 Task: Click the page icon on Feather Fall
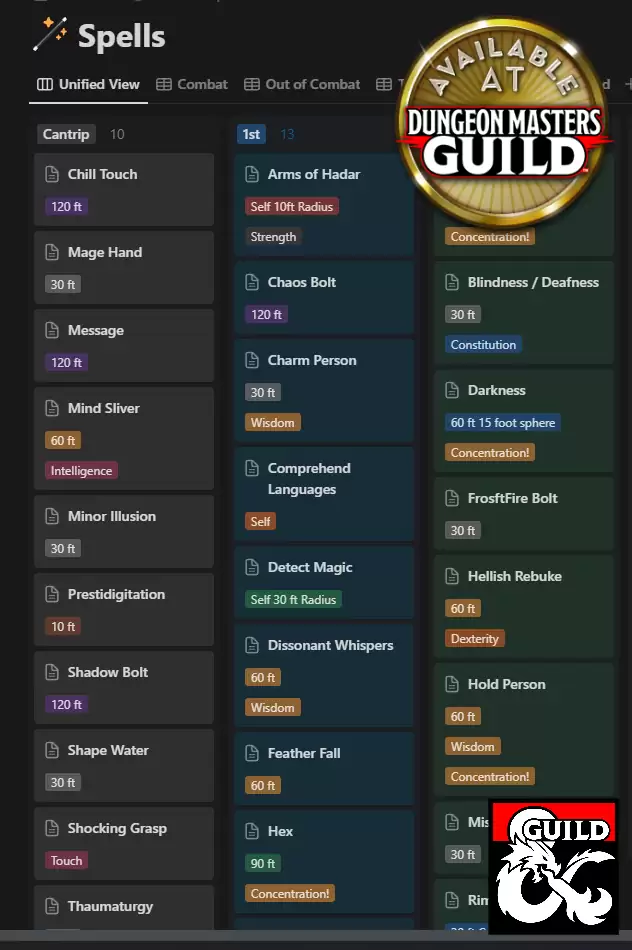click(250, 753)
